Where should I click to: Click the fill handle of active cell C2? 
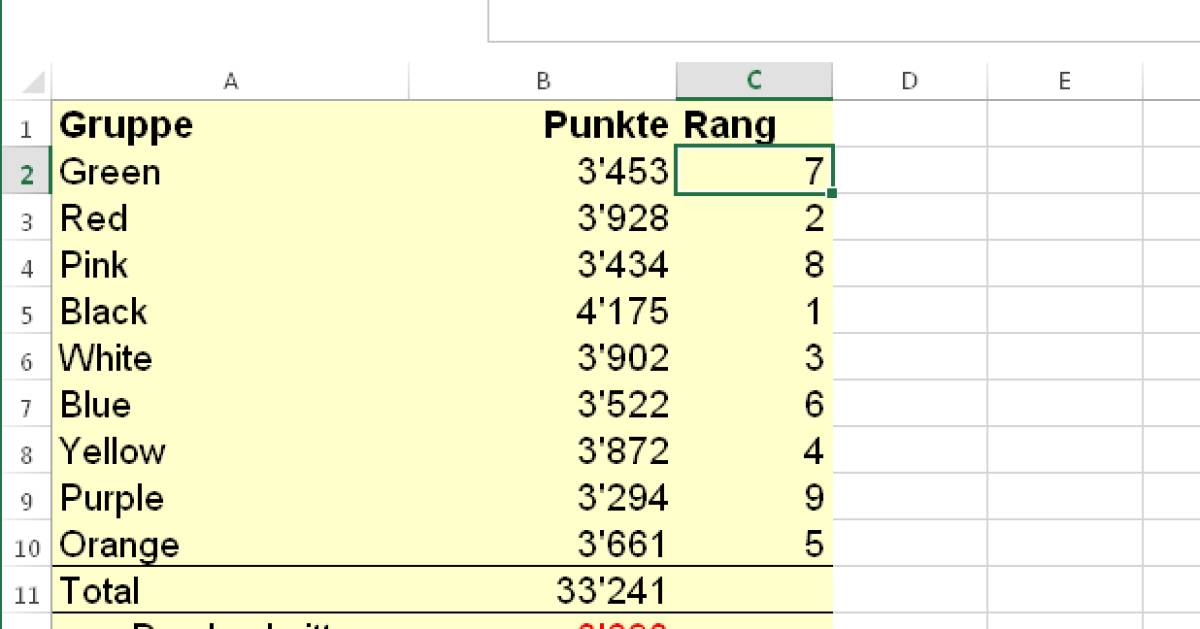click(833, 195)
